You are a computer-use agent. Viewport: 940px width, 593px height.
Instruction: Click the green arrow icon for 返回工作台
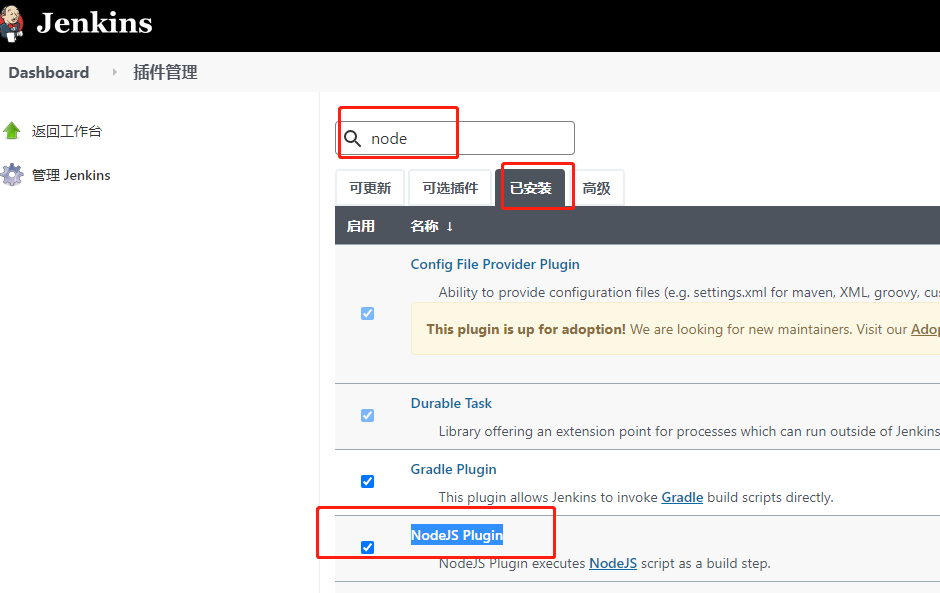point(12,131)
